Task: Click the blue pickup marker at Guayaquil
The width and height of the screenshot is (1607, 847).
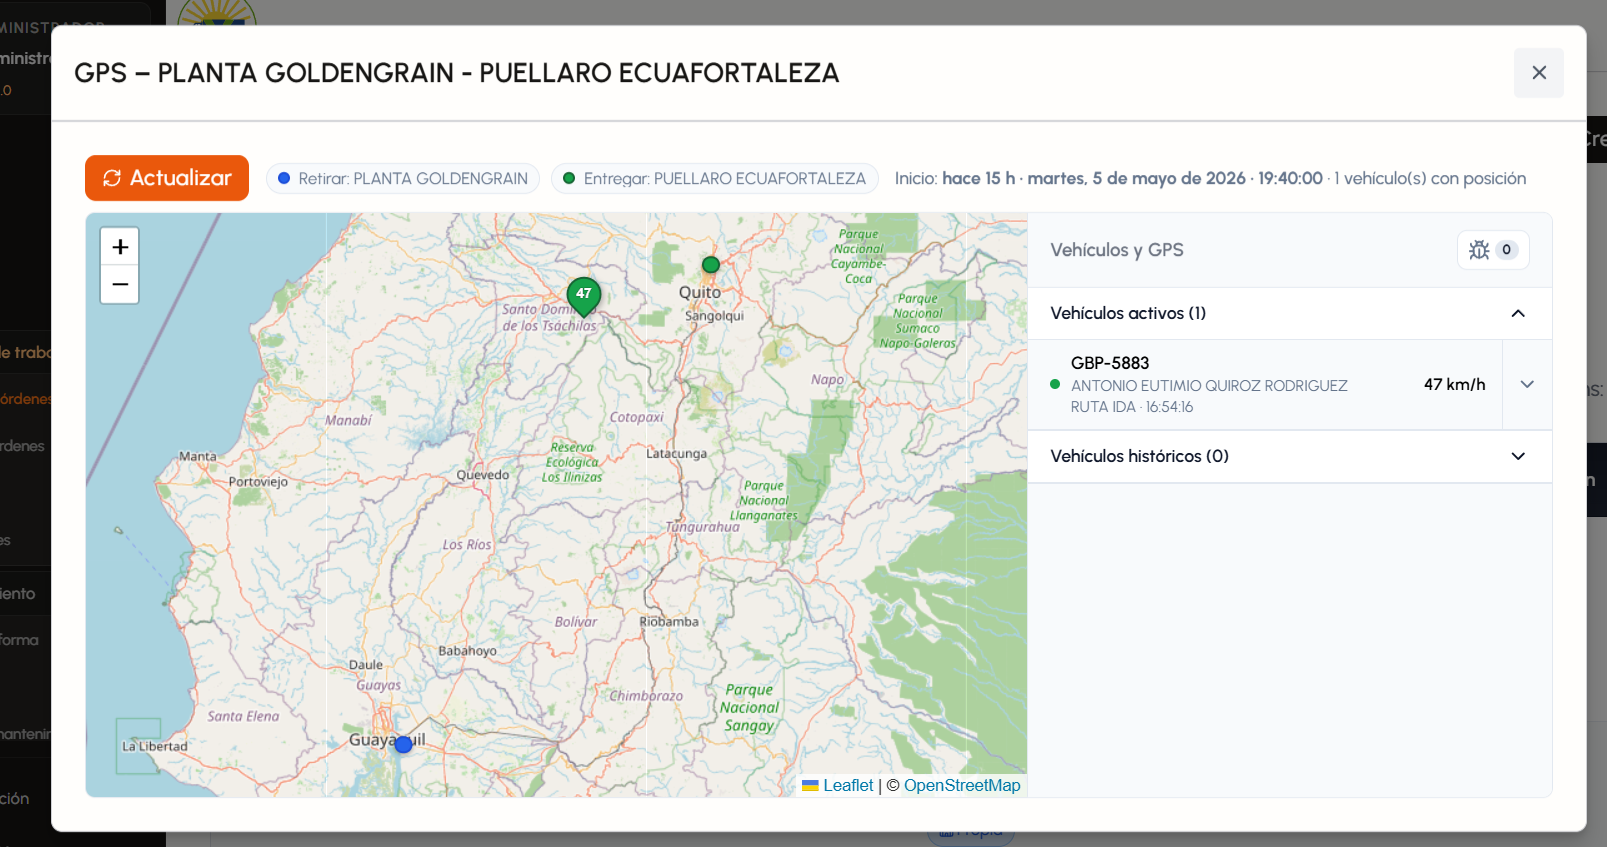Action: (404, 744)
